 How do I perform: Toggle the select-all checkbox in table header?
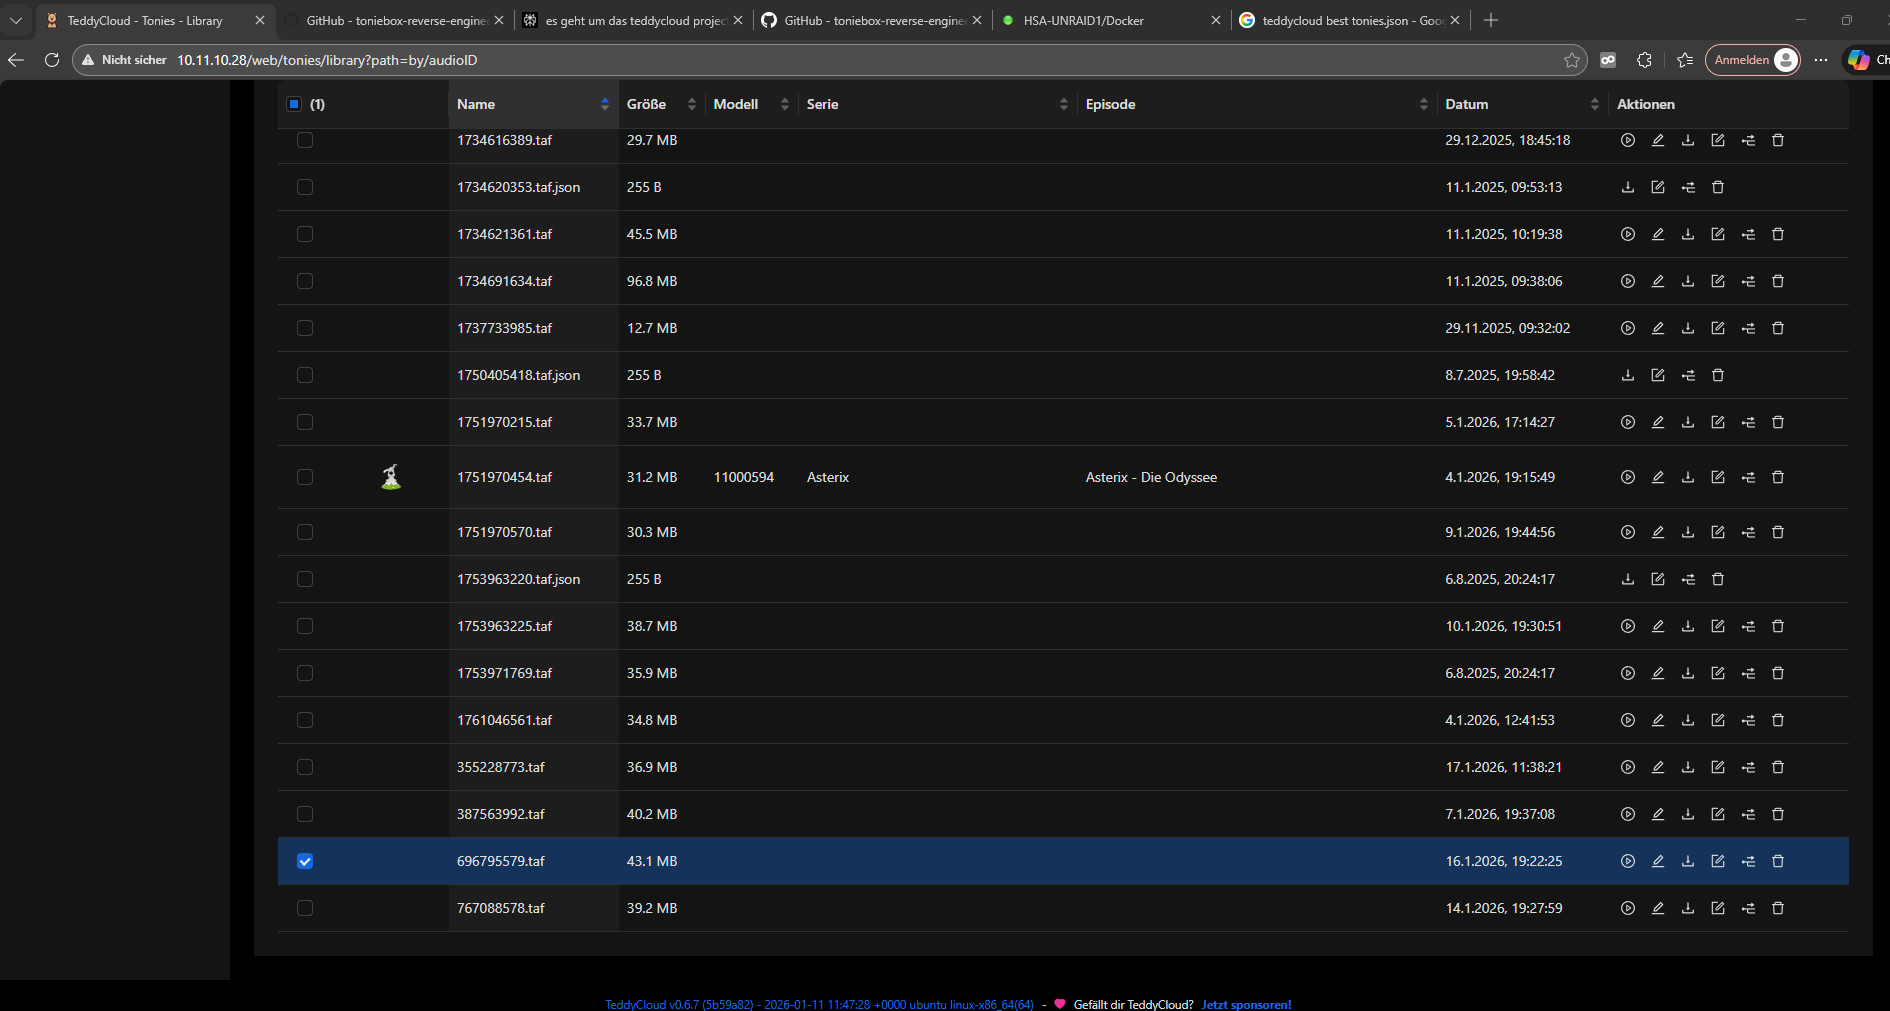pyautogui.click(x=294, y=104)
